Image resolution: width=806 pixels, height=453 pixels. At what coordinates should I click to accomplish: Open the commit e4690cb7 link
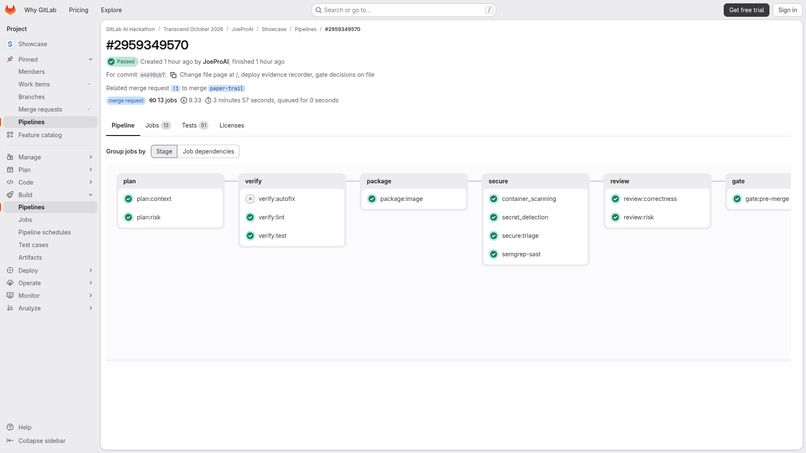153,75
